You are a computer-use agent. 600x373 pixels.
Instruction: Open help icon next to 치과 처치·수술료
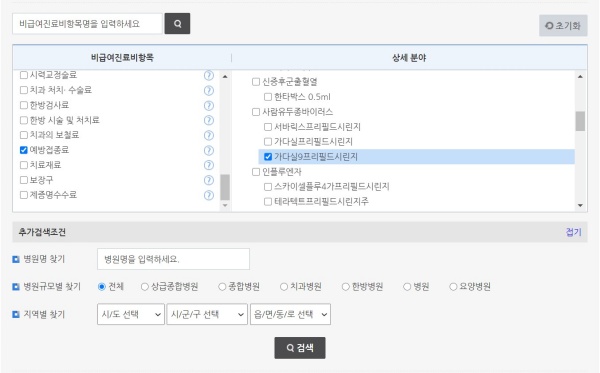click(209, 91)
